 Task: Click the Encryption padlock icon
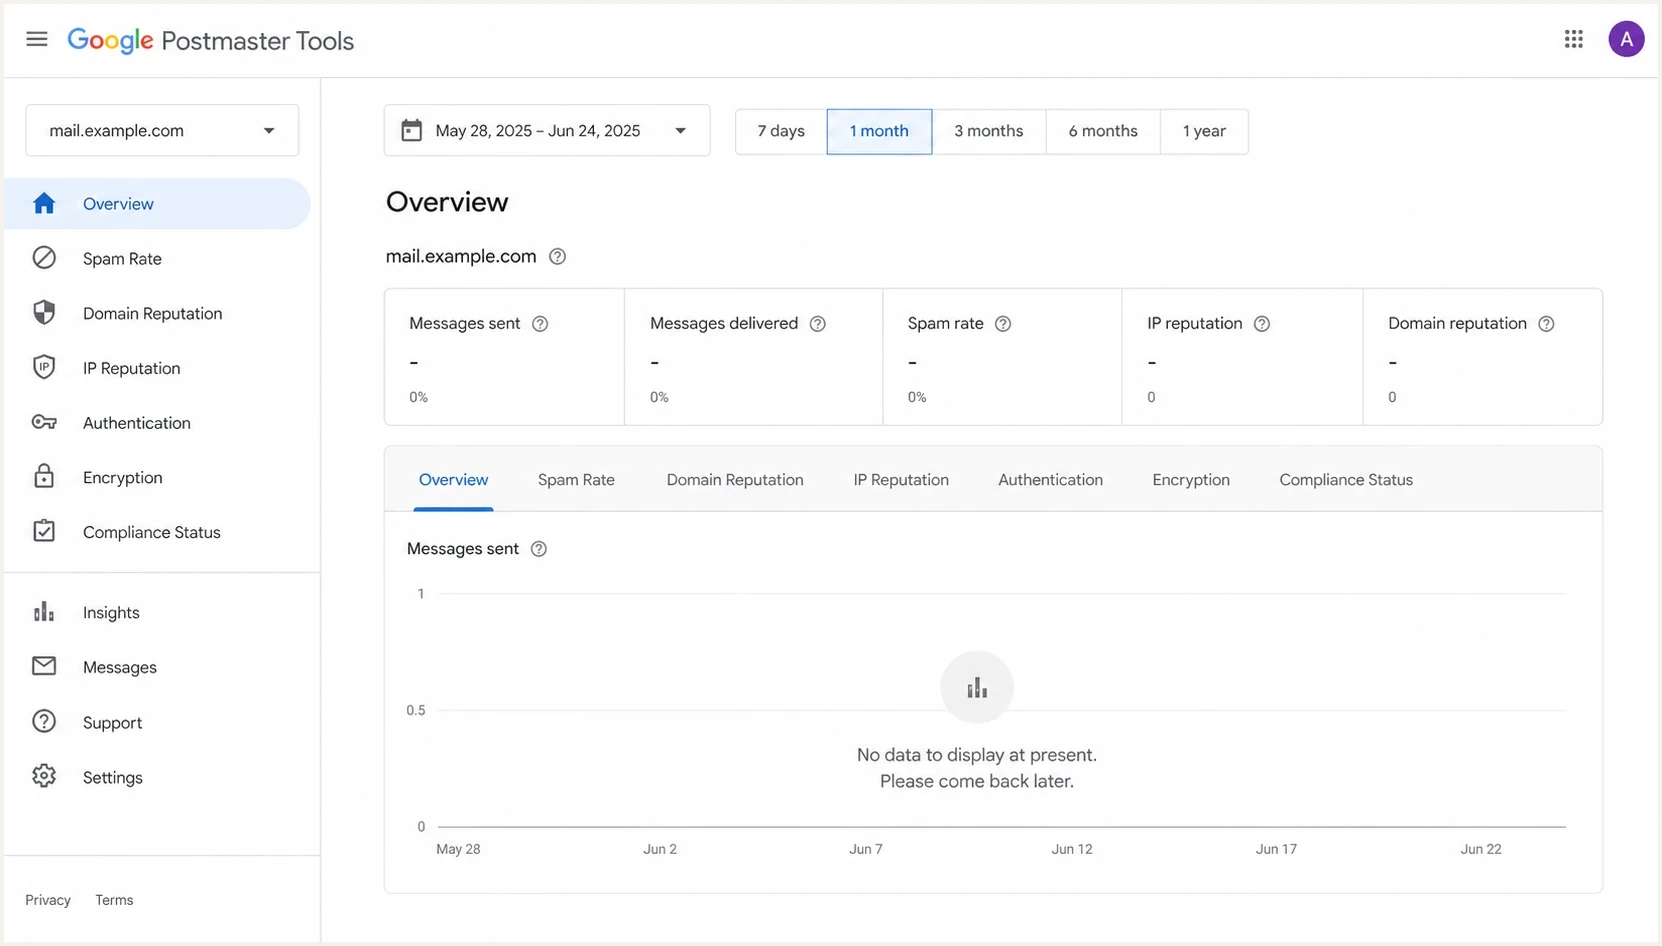pyautogui.click(x=44, y=476)
